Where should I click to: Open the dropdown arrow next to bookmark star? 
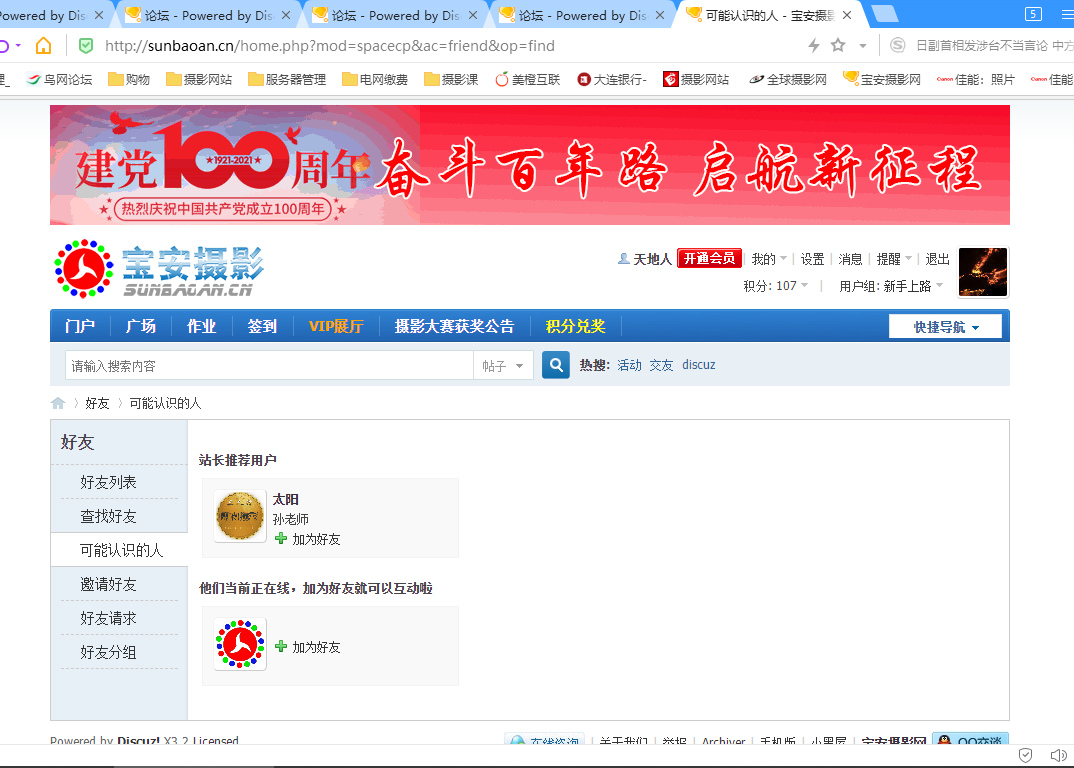click(863, 46)
